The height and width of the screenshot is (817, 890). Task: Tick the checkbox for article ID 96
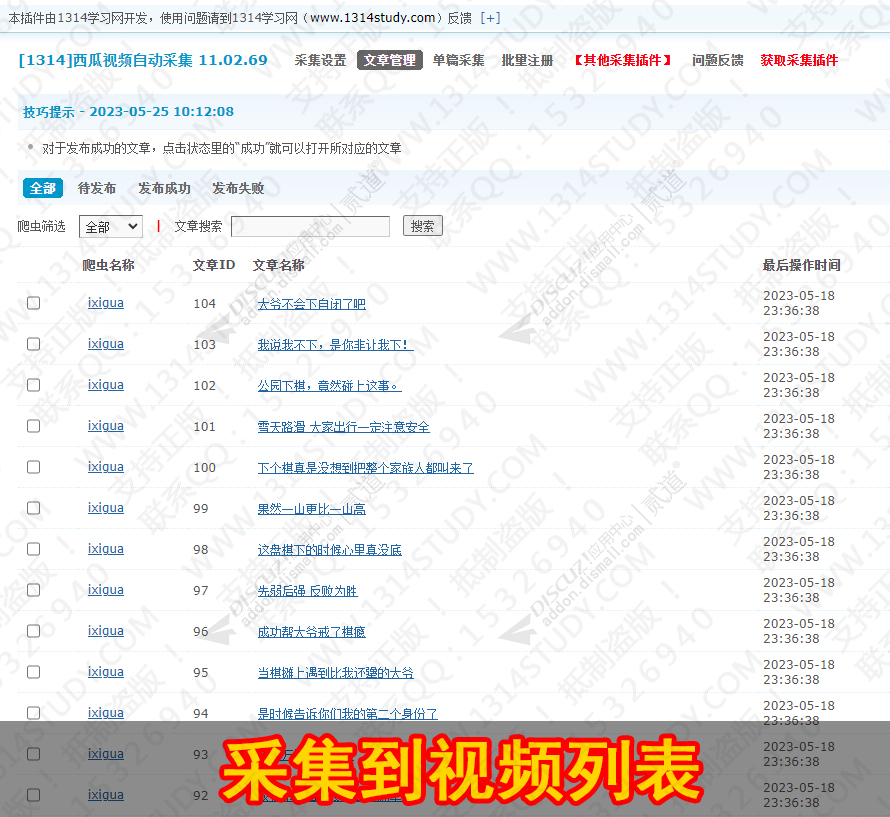pos(33,631)
